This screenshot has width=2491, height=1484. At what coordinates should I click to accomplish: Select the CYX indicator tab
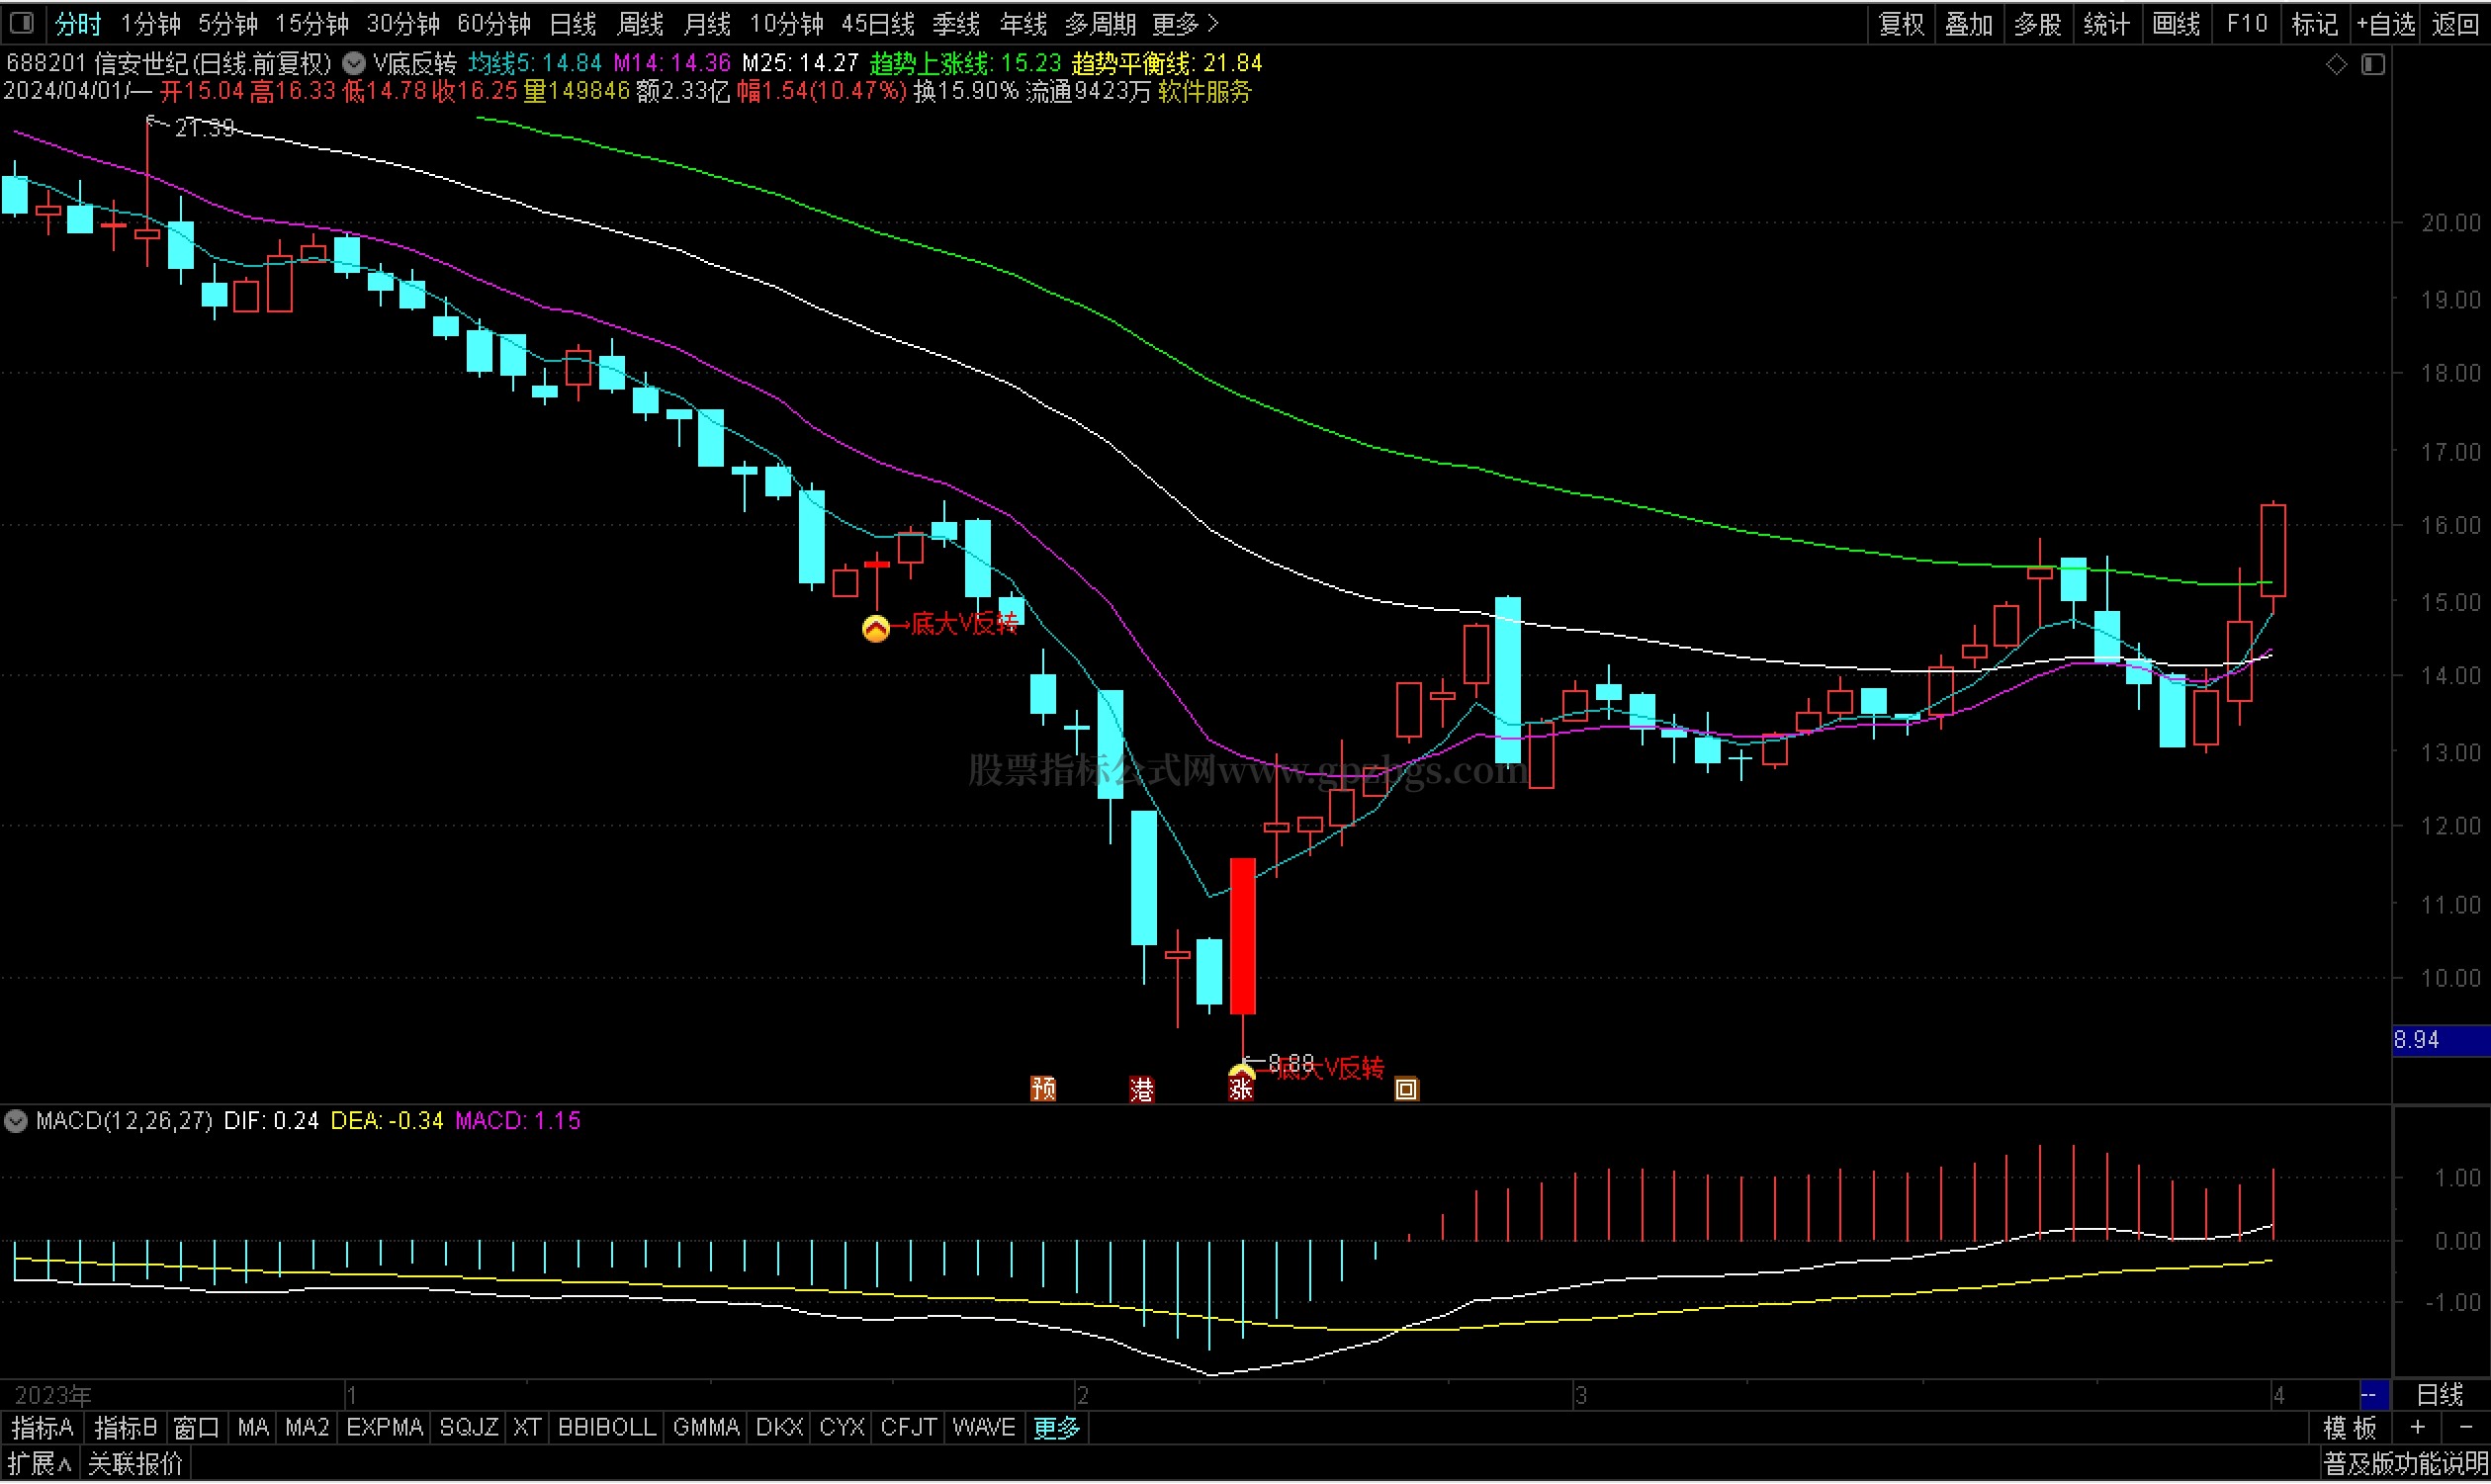[x=842, y=1429]
